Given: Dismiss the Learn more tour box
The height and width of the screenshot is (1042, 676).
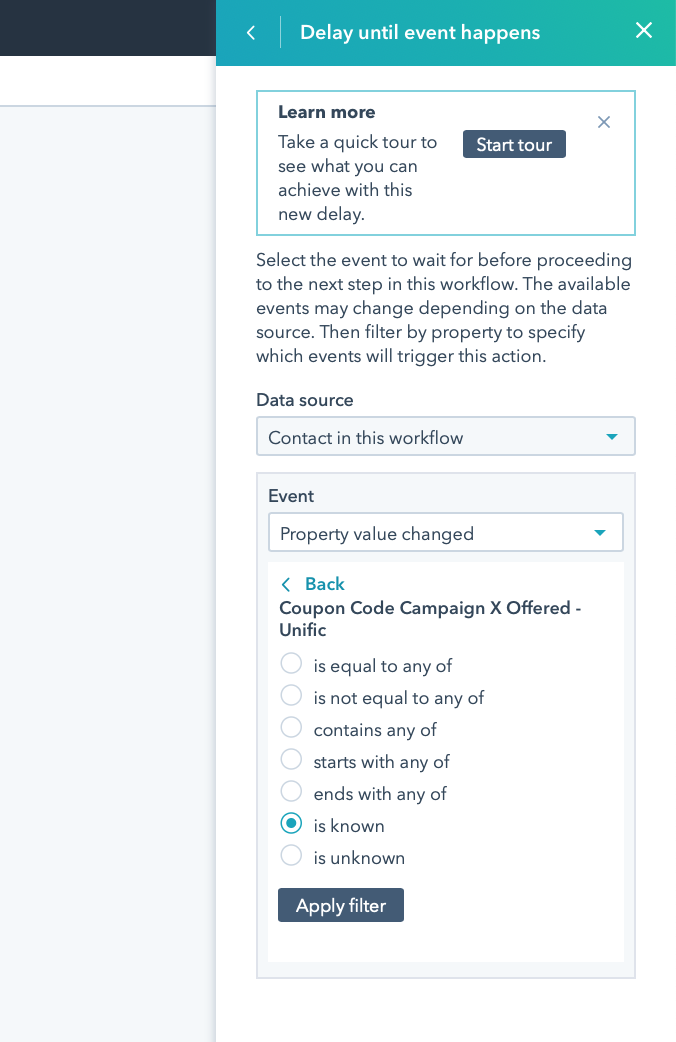Looking at the screenshot, I should coord(604,122).
